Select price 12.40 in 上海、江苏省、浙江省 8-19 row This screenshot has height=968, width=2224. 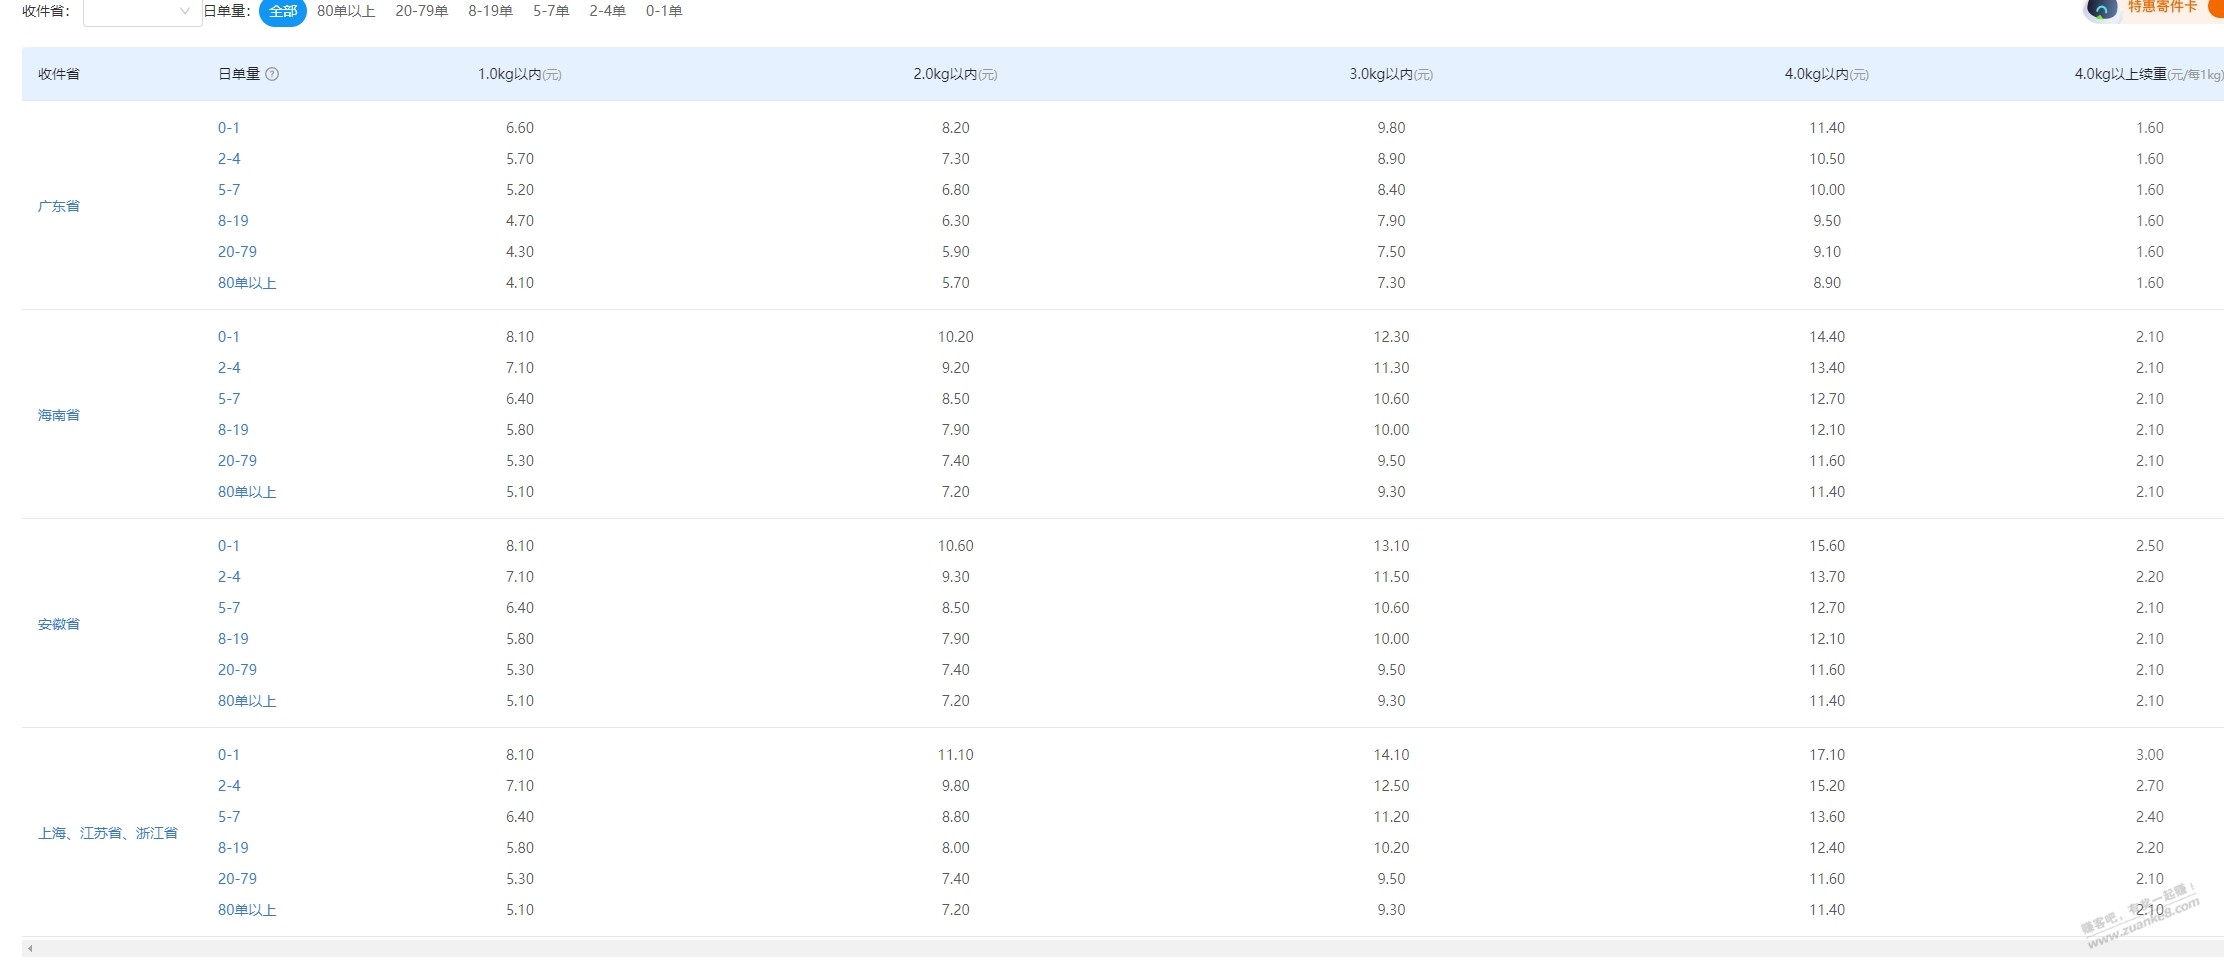coord(1827,848)
